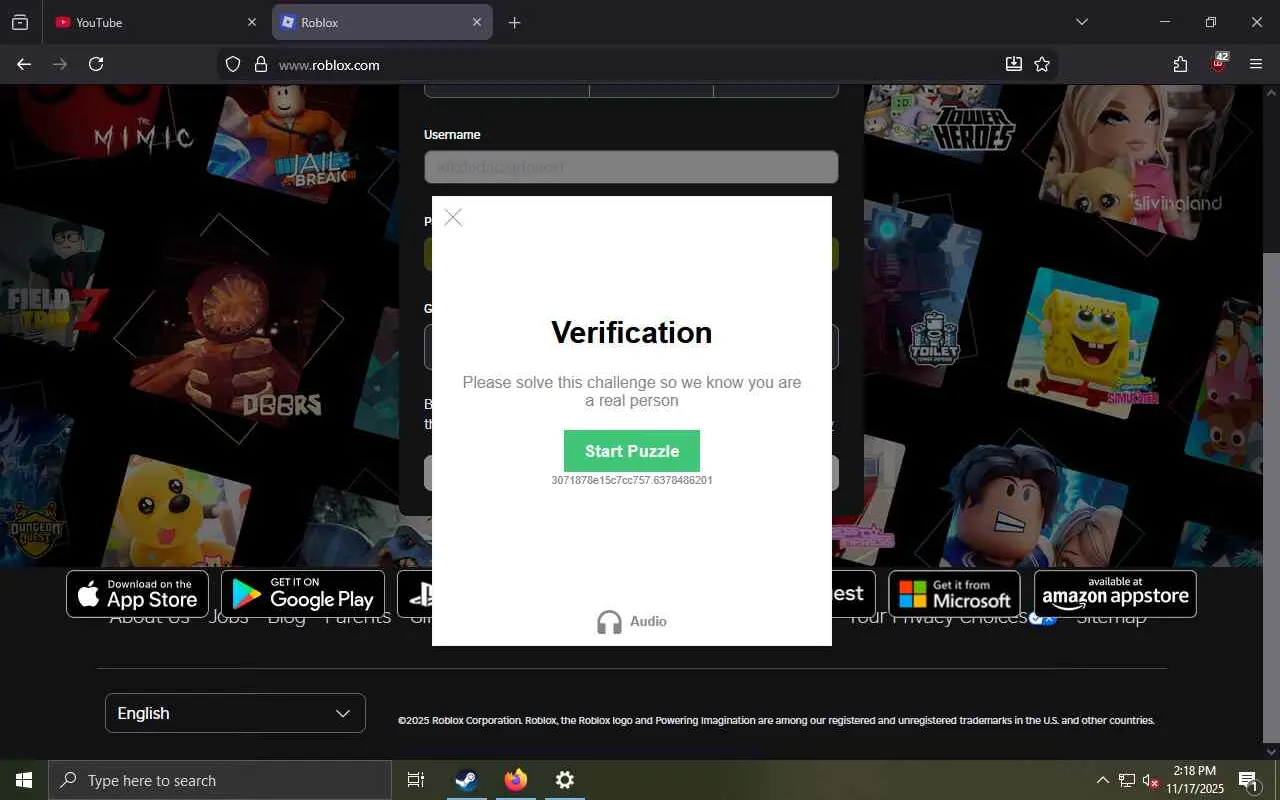Click the Username input field
The width and height of the screenshot is (1280, 800).
631,167
